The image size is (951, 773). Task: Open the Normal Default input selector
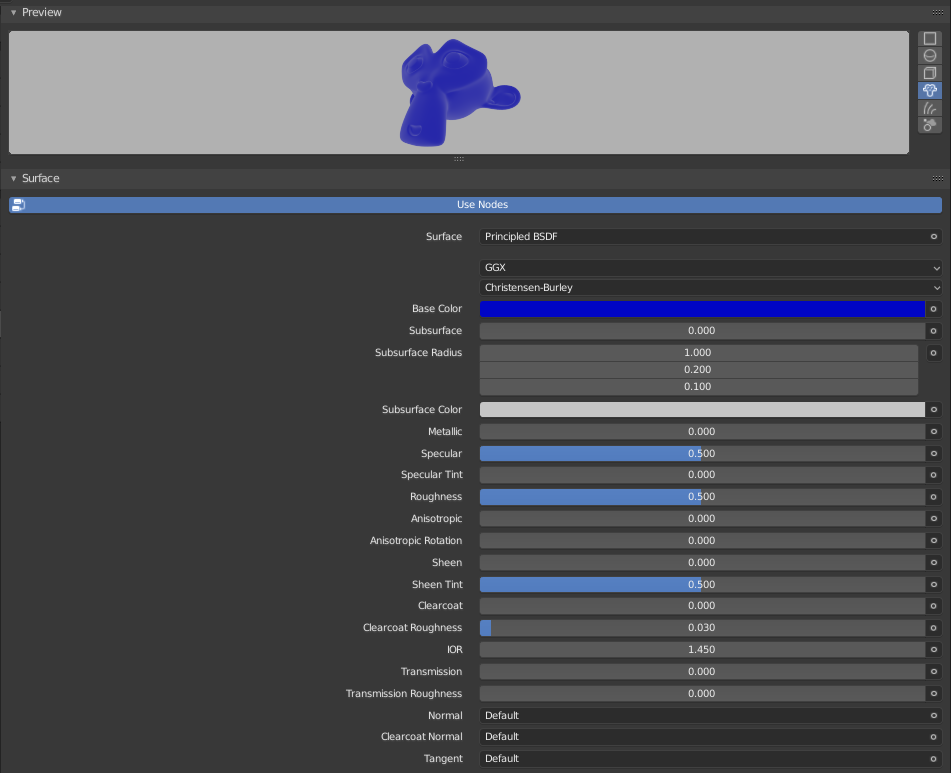(710, 715)
